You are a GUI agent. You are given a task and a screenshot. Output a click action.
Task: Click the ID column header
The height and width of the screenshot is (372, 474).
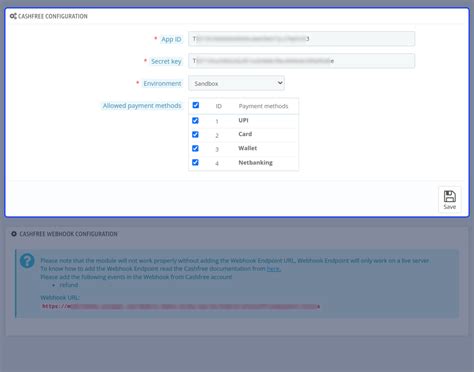[219, 106]
